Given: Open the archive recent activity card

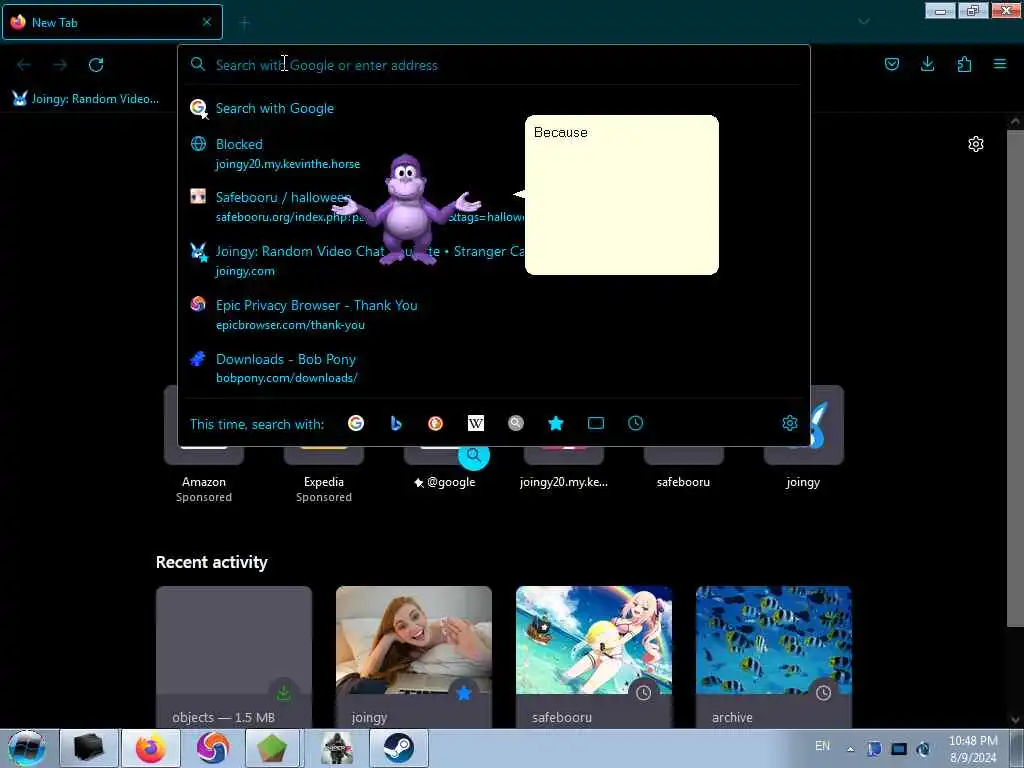Looking at the screenshot, I should pyautogui.click(x=774, y=656).
